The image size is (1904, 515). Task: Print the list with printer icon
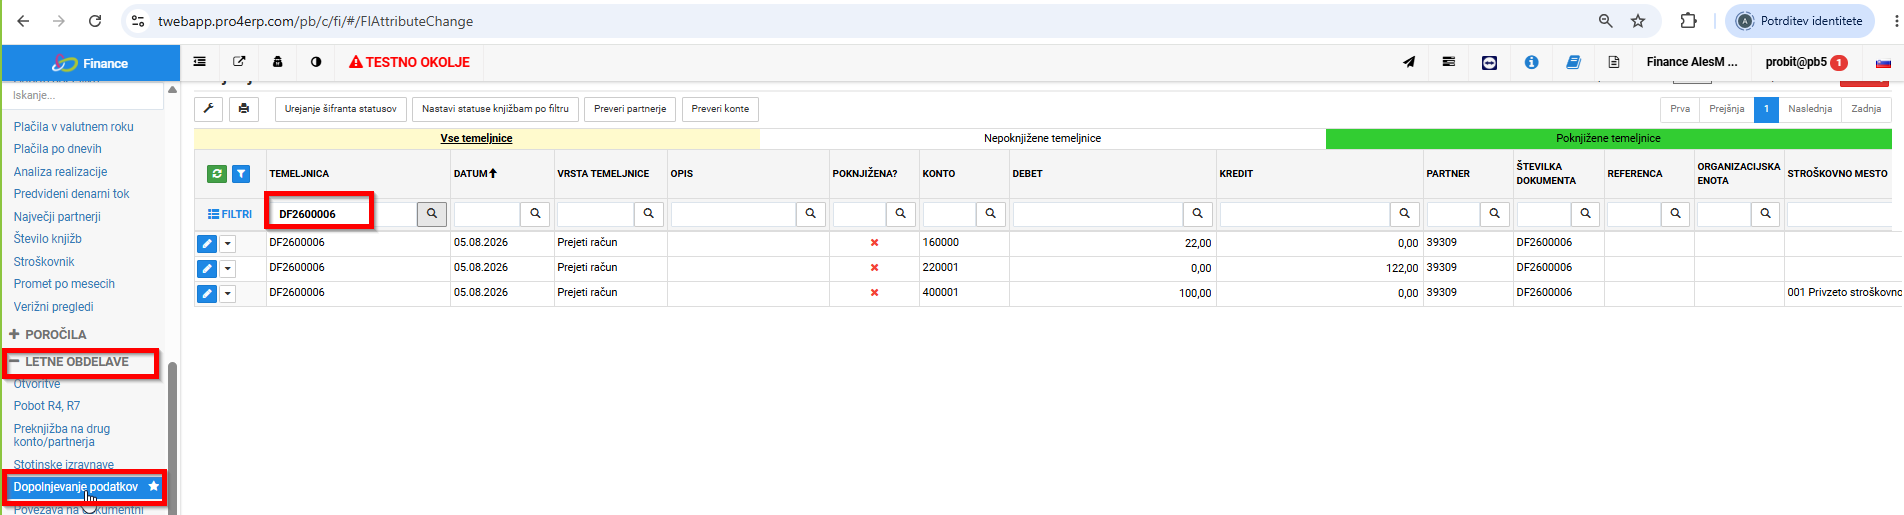[244, 109]
